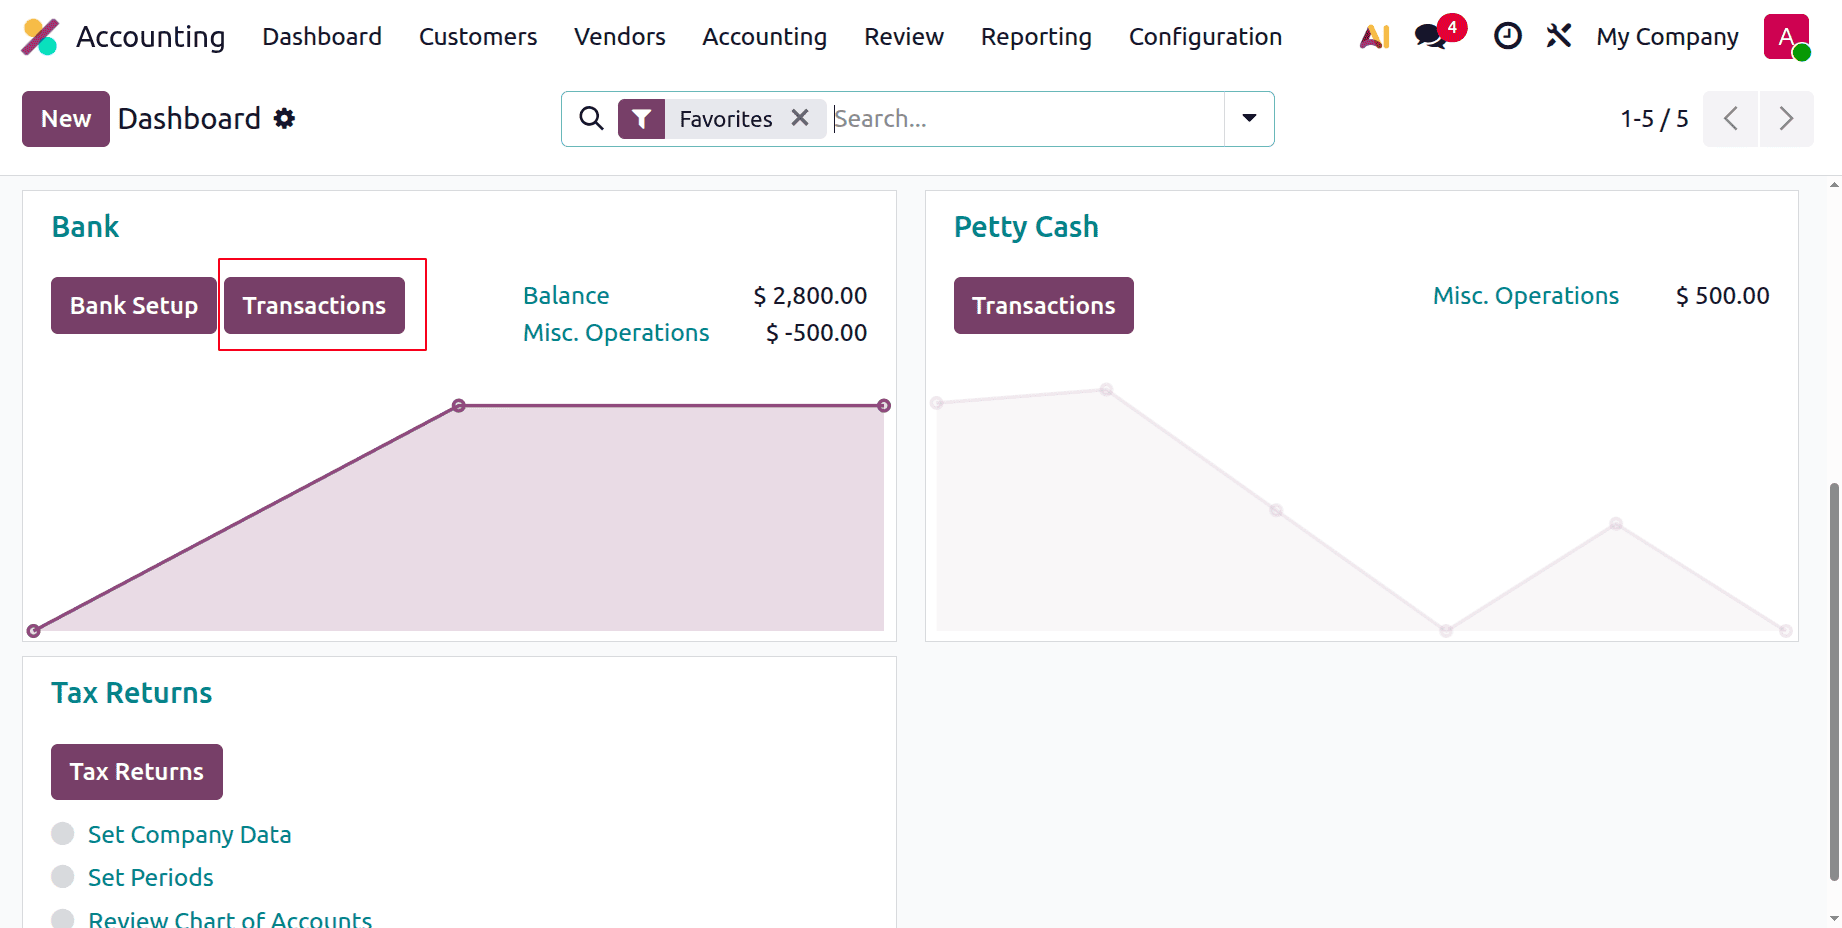Open the My Company switcher
The width and height of the screenshot is (1842, 928).
pos(1667,37)
